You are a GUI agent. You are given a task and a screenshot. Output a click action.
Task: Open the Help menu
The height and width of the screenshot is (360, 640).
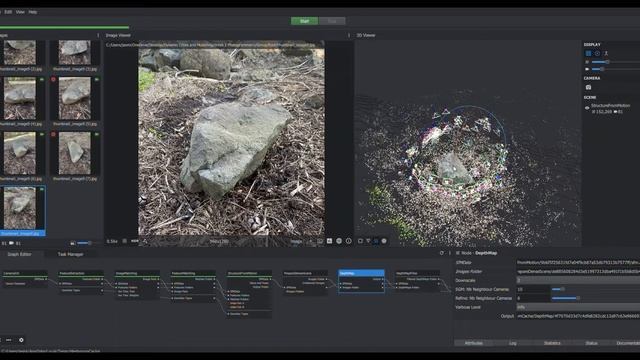tap(33, 12)
